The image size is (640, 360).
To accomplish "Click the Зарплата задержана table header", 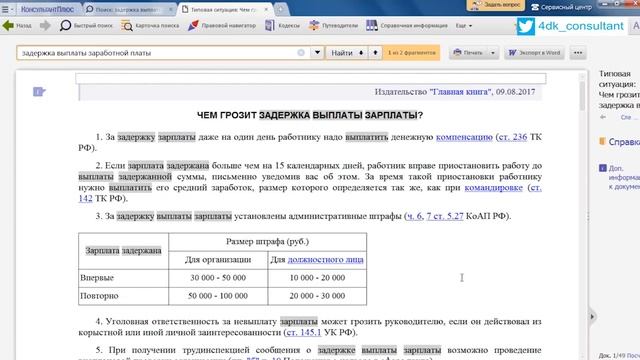I will [123, 251].
